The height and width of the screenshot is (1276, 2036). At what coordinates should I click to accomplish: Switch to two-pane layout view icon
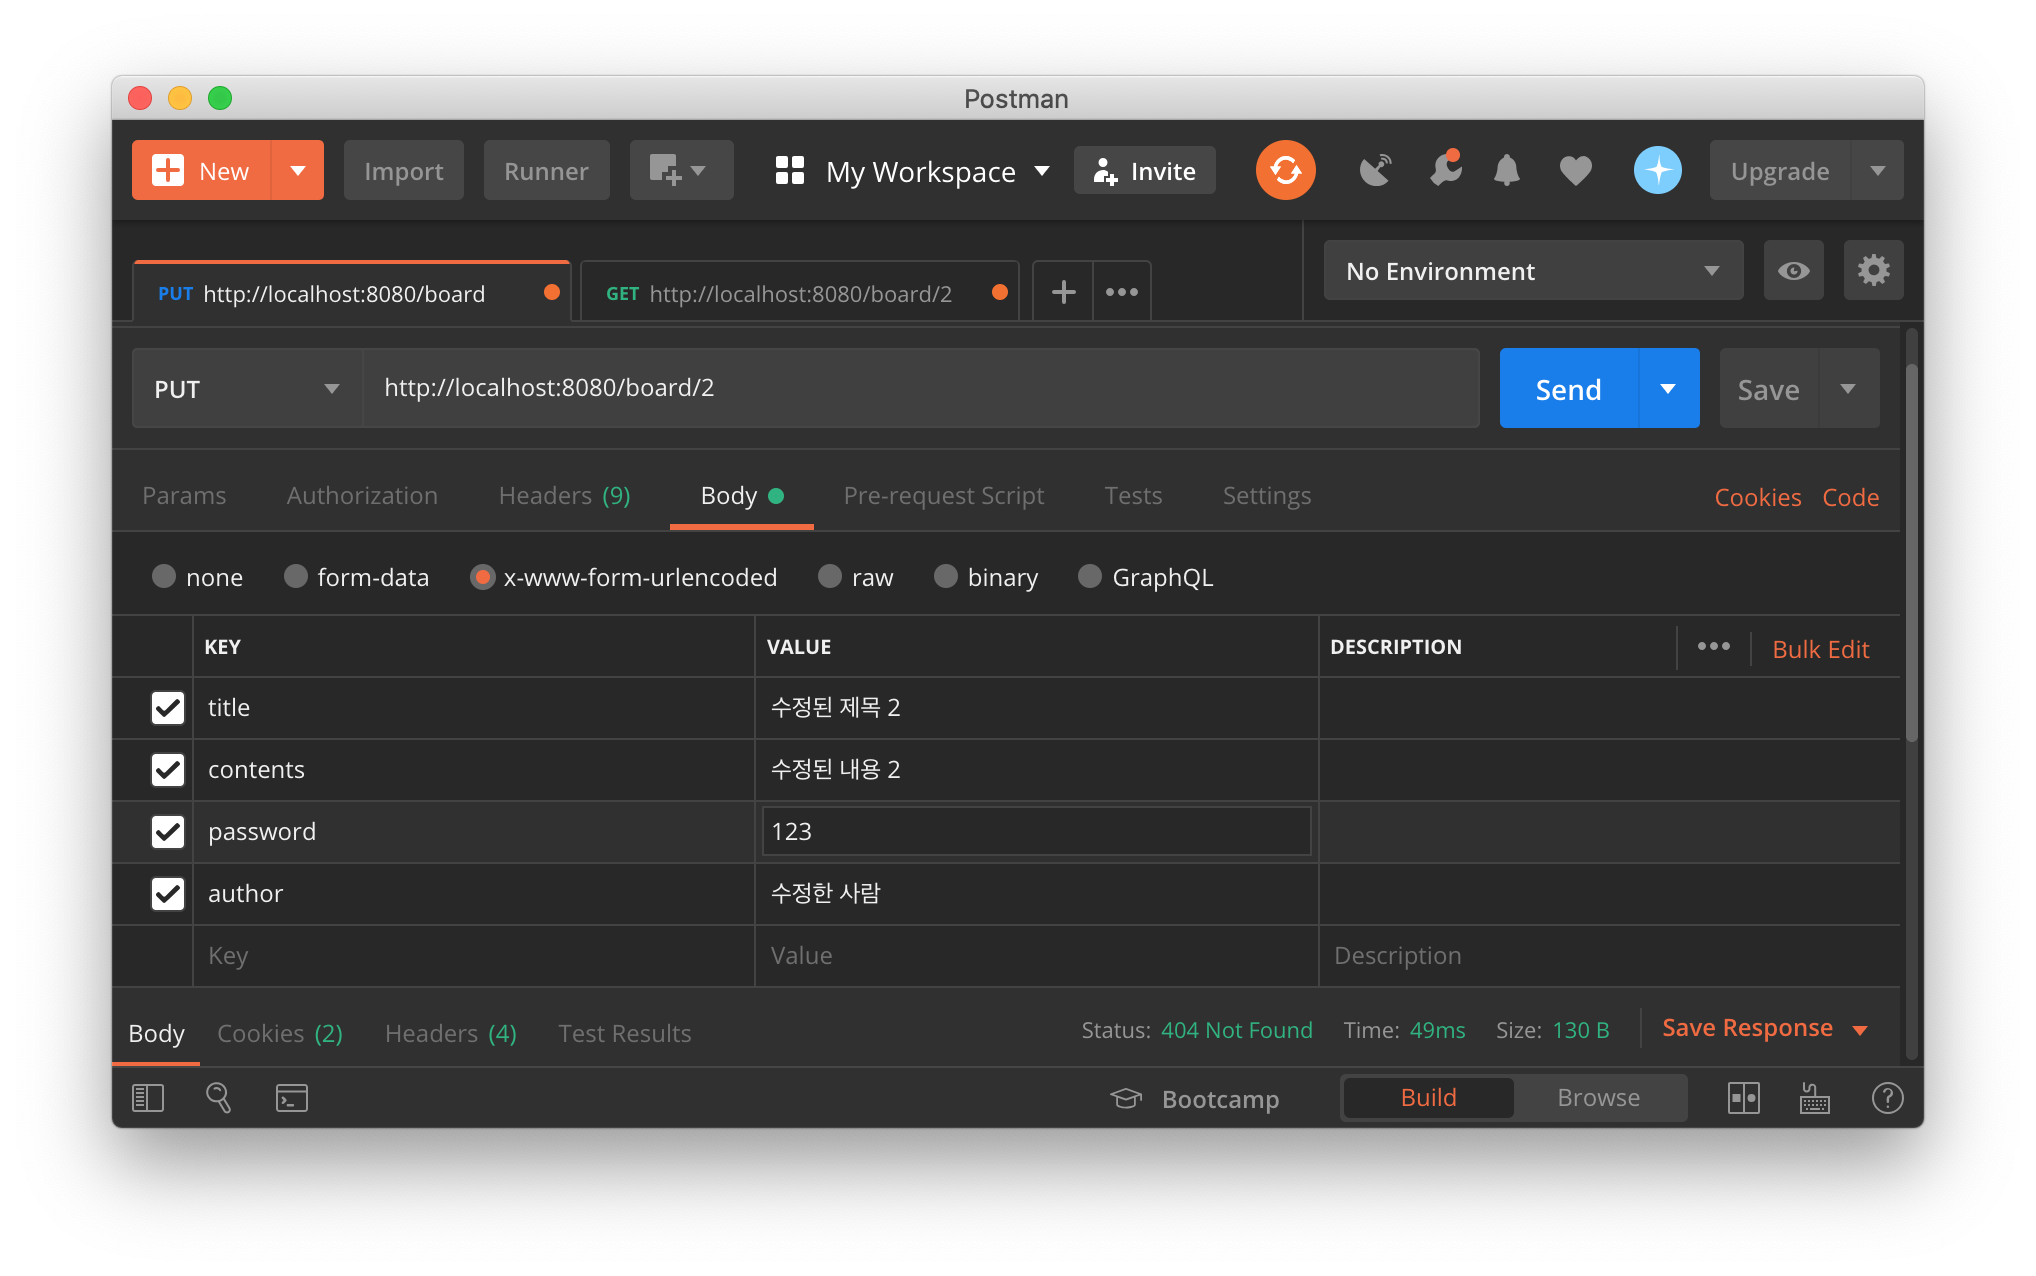coord(1743,1098)
